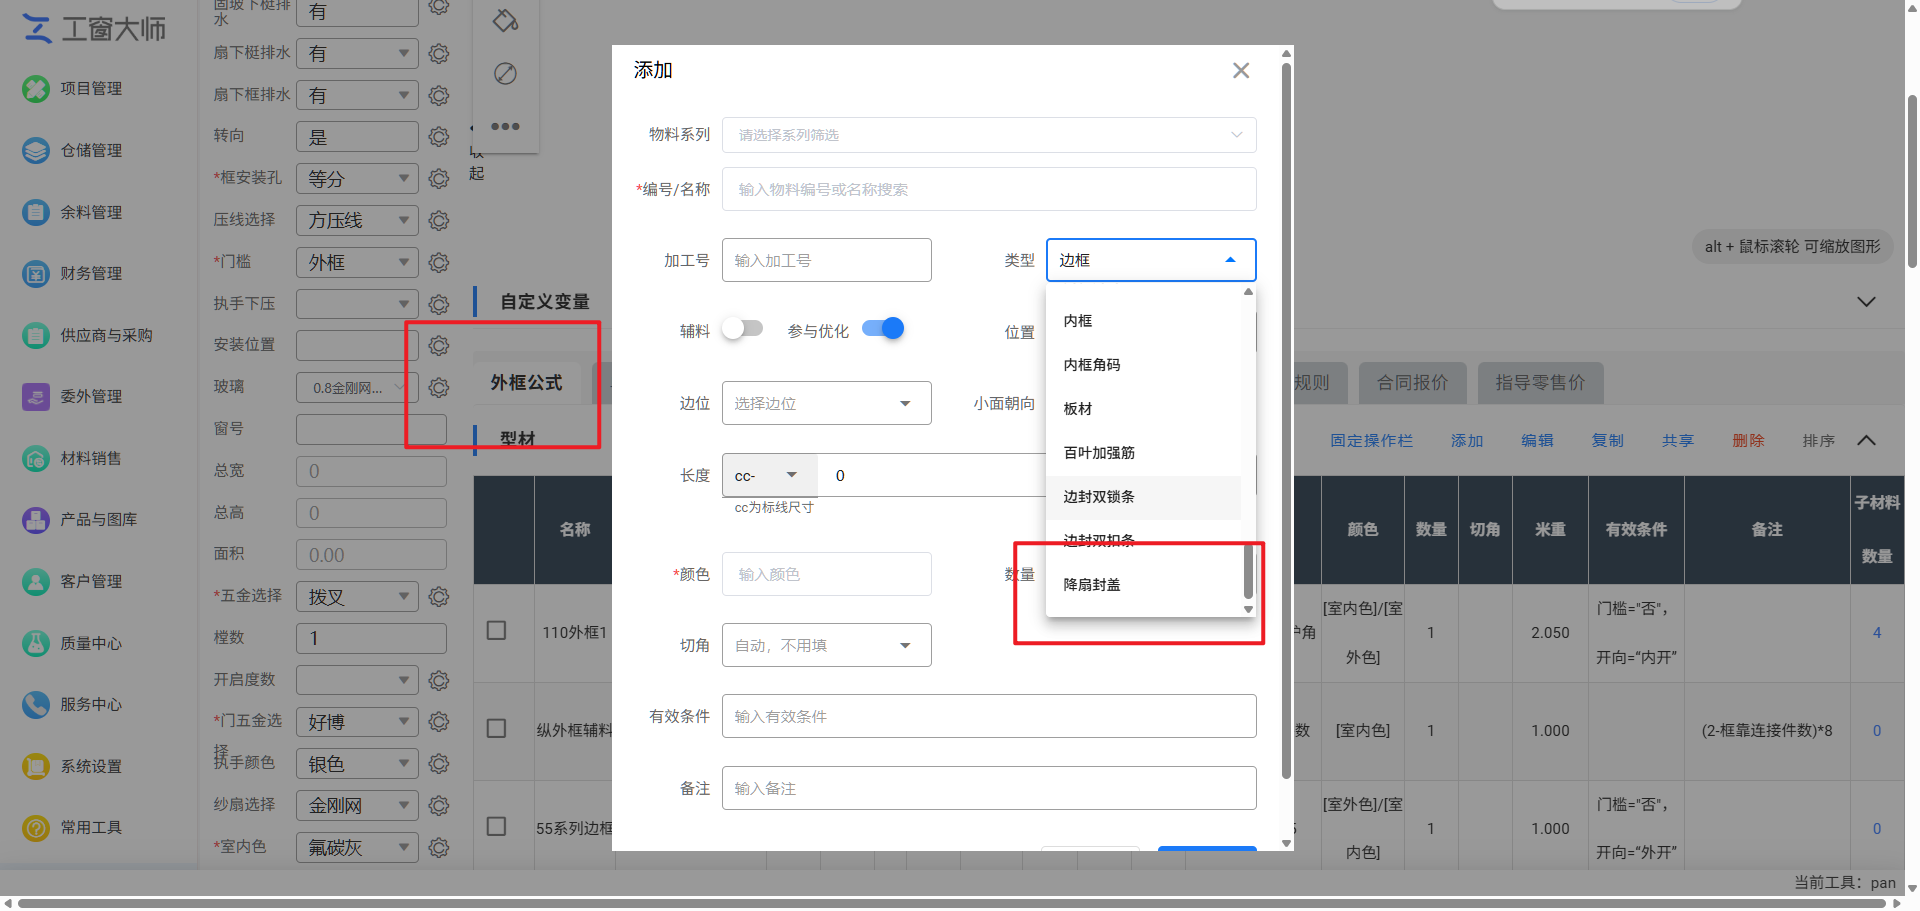
Task: Open the 边位 selection dropdown
Action: pos(826,403)
